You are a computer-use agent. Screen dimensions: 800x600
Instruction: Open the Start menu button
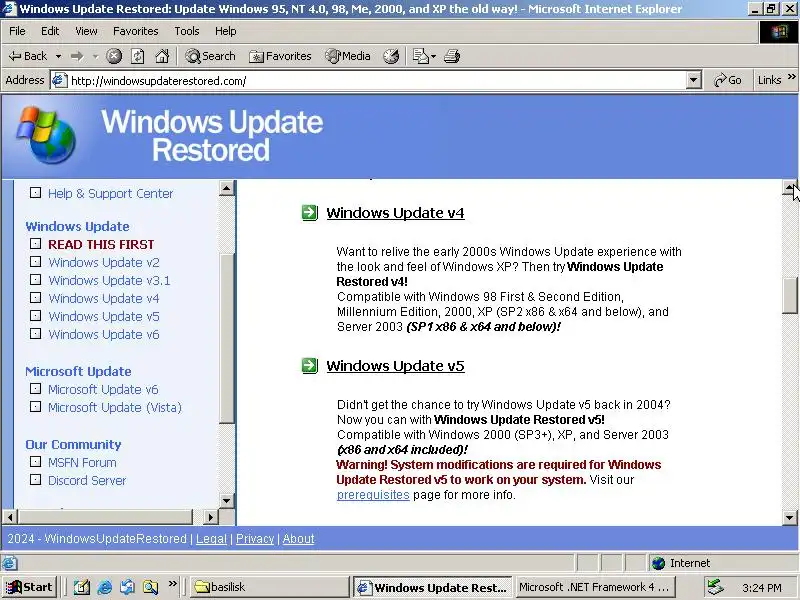[29, 587]
